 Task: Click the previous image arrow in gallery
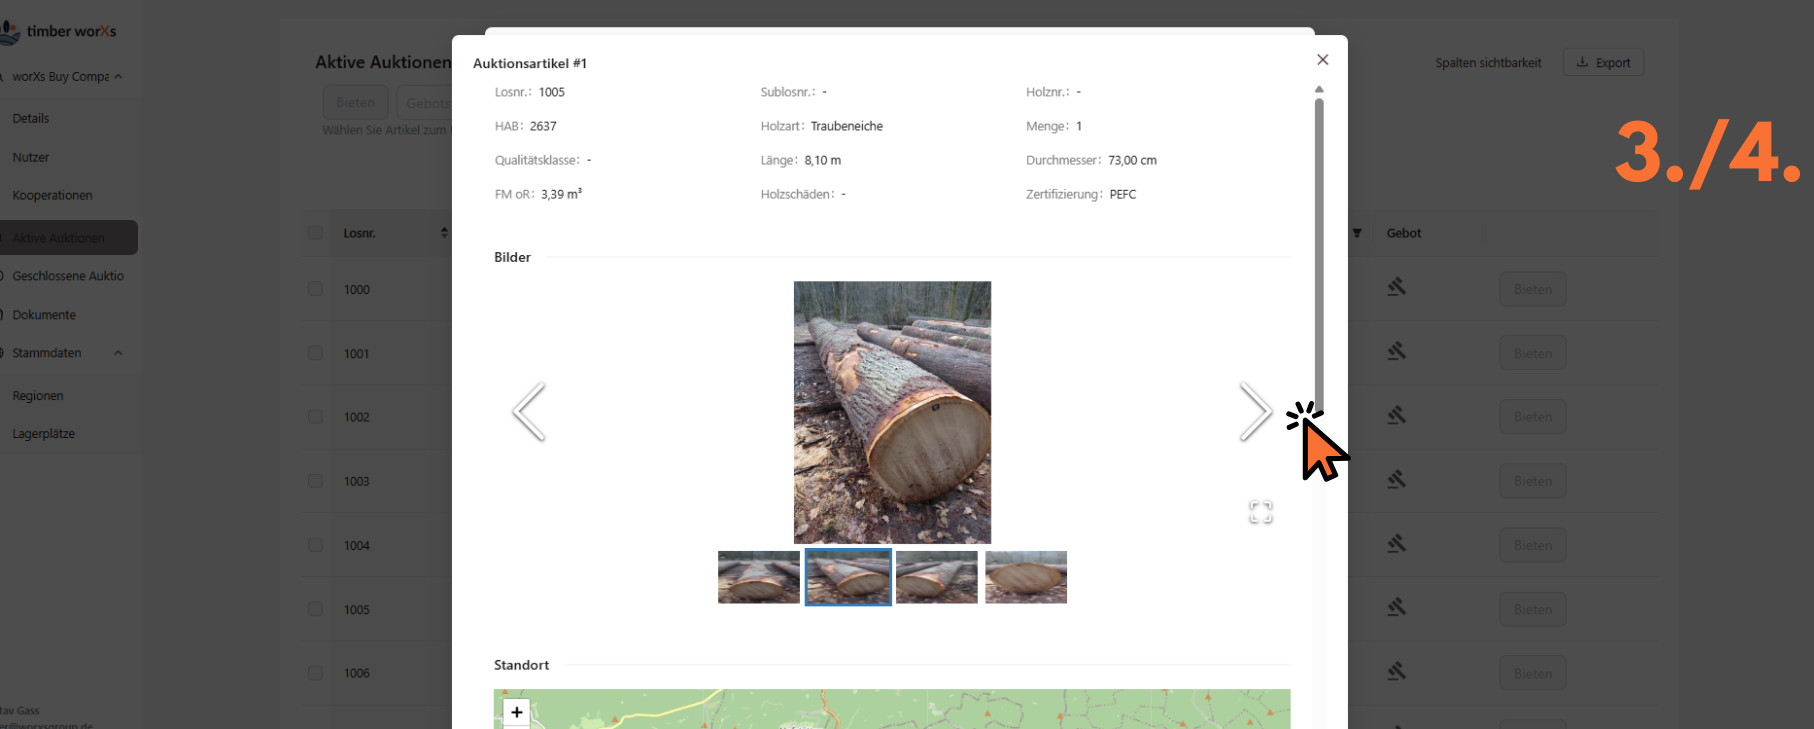pyautogui.click(x=529, y=411)
